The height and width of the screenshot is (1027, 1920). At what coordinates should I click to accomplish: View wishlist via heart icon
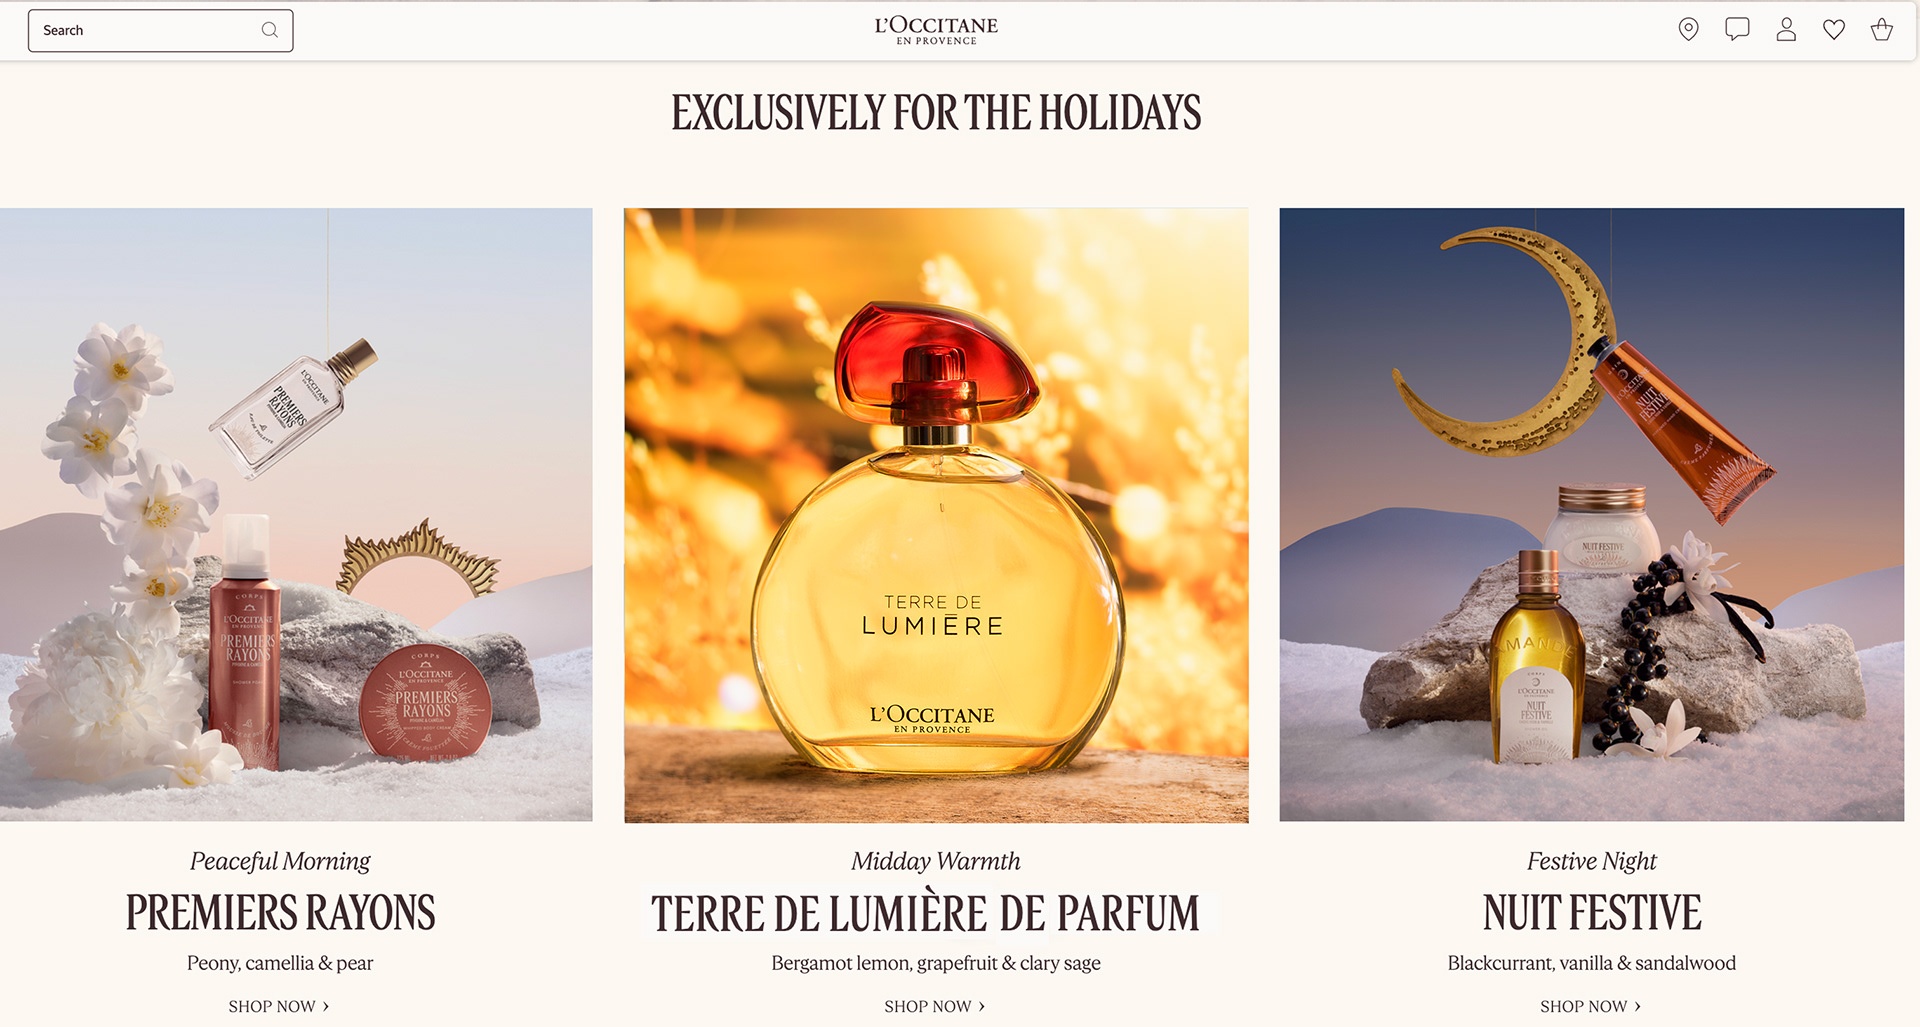(1834, 30)
